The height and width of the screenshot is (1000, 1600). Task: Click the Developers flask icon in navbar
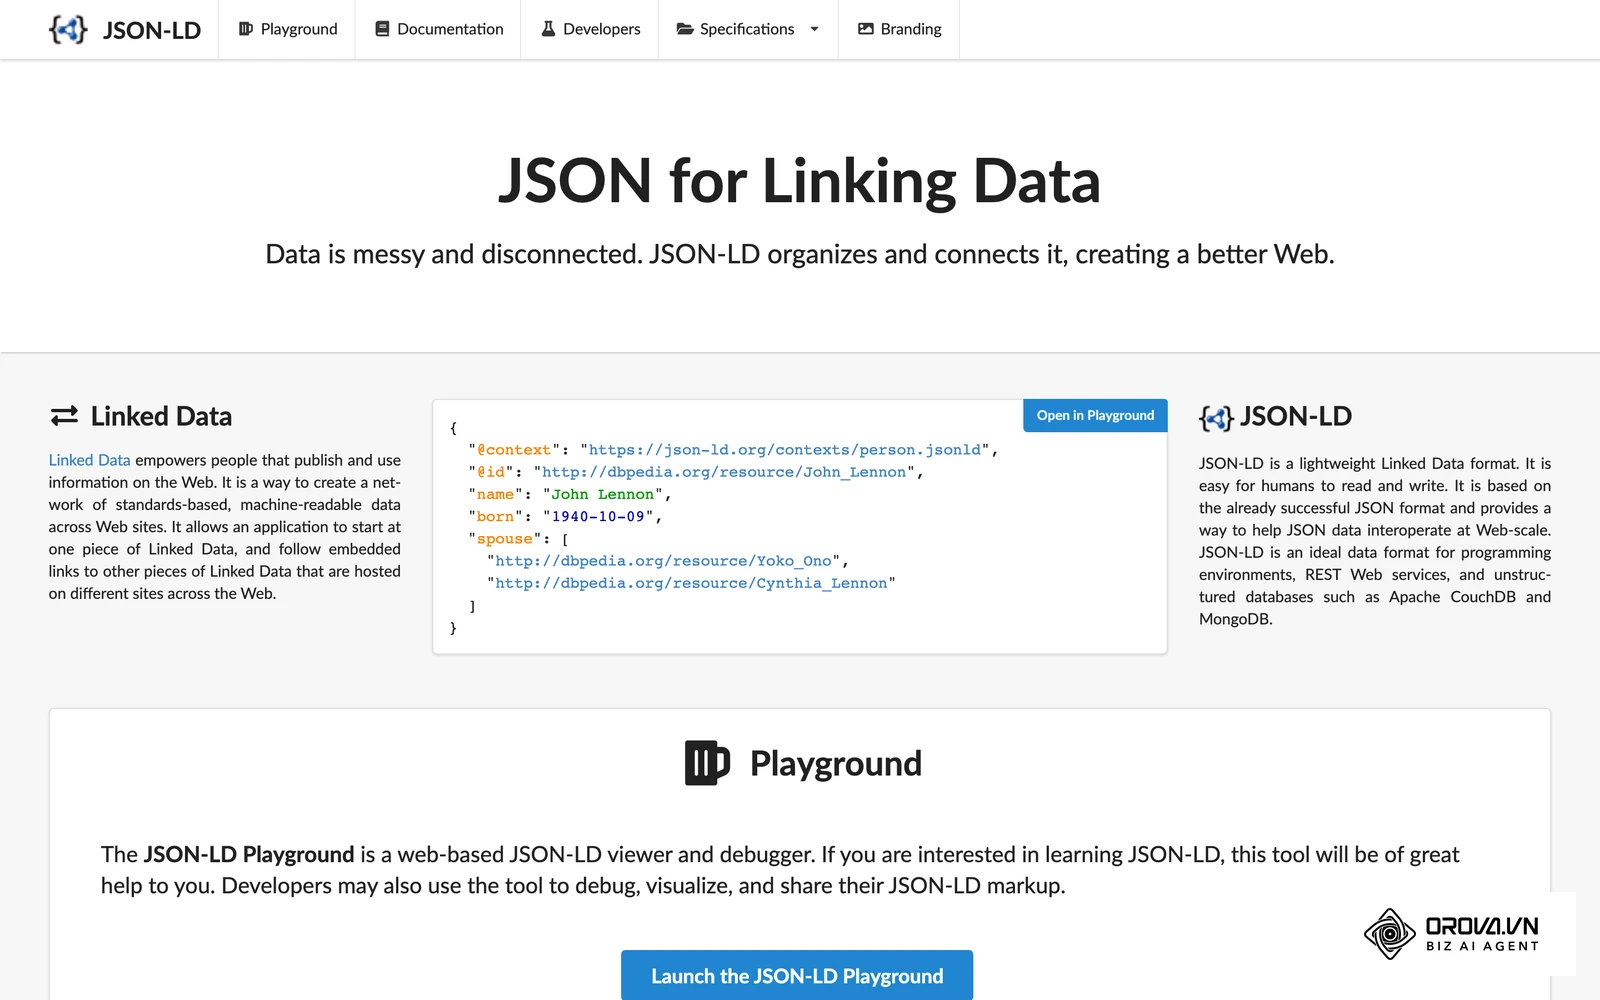click(548, 29)
